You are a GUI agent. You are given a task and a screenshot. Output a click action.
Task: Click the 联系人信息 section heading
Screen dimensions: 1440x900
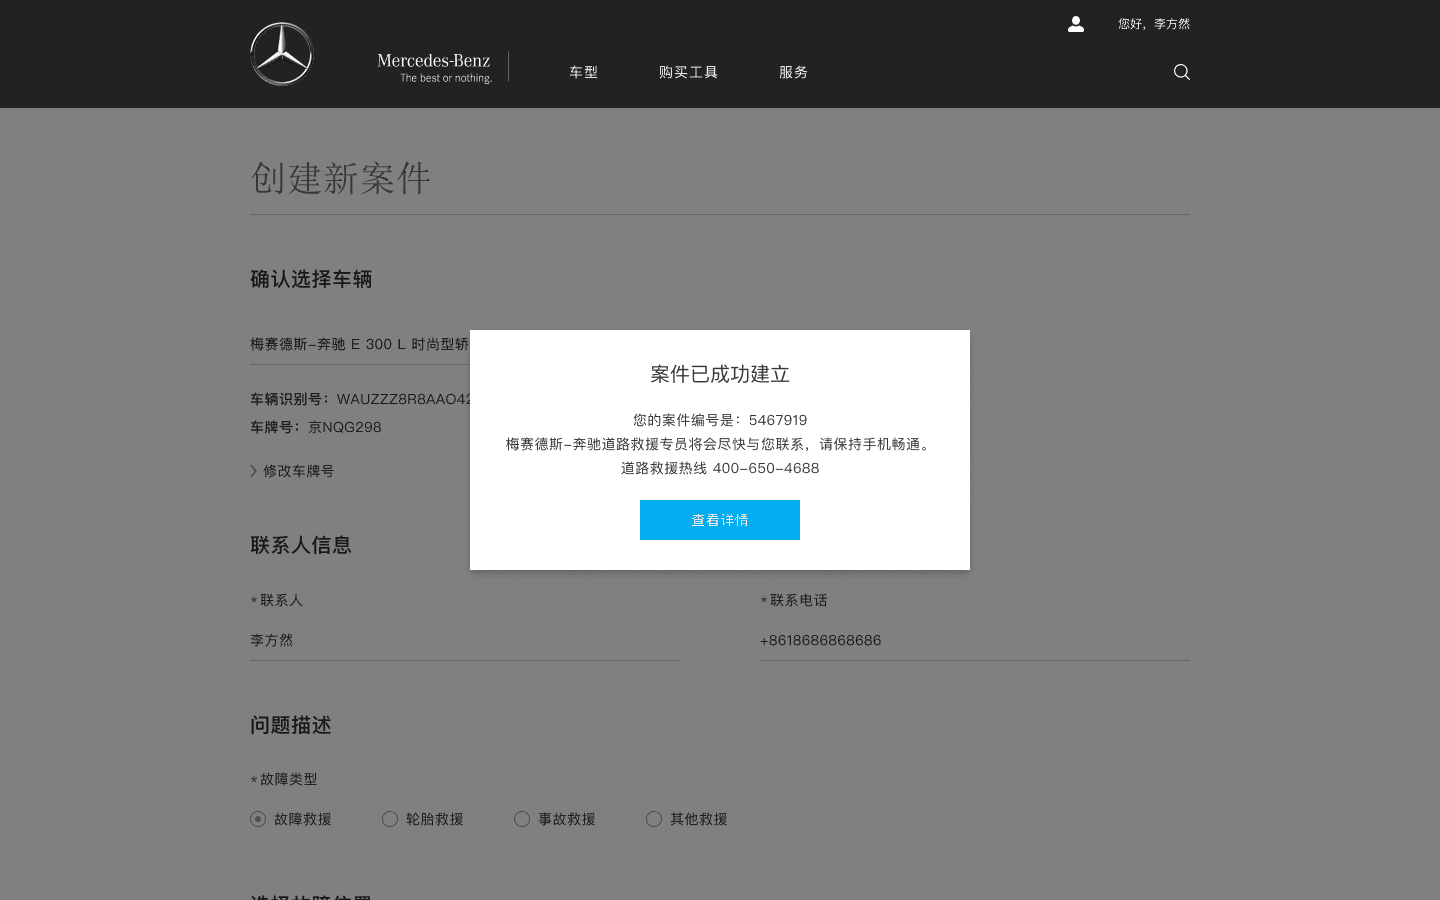[301, 545]
